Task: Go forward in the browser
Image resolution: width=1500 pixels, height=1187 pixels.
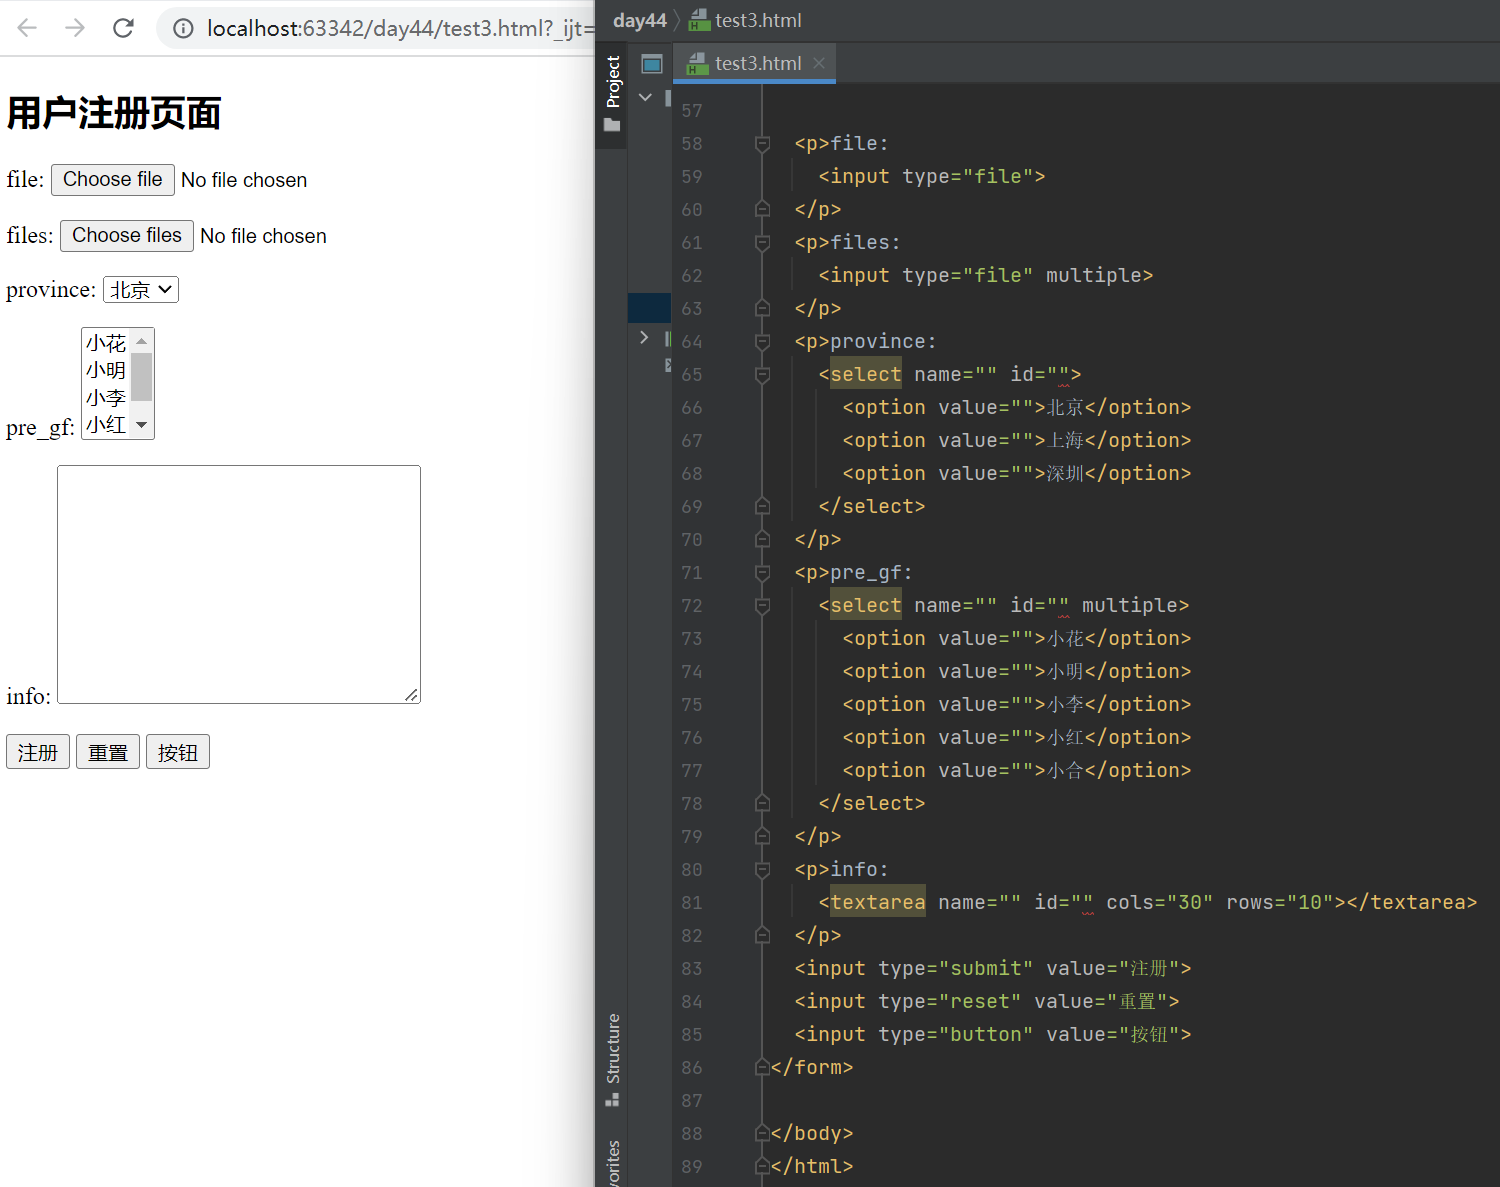Action: [x=75, y=28]
